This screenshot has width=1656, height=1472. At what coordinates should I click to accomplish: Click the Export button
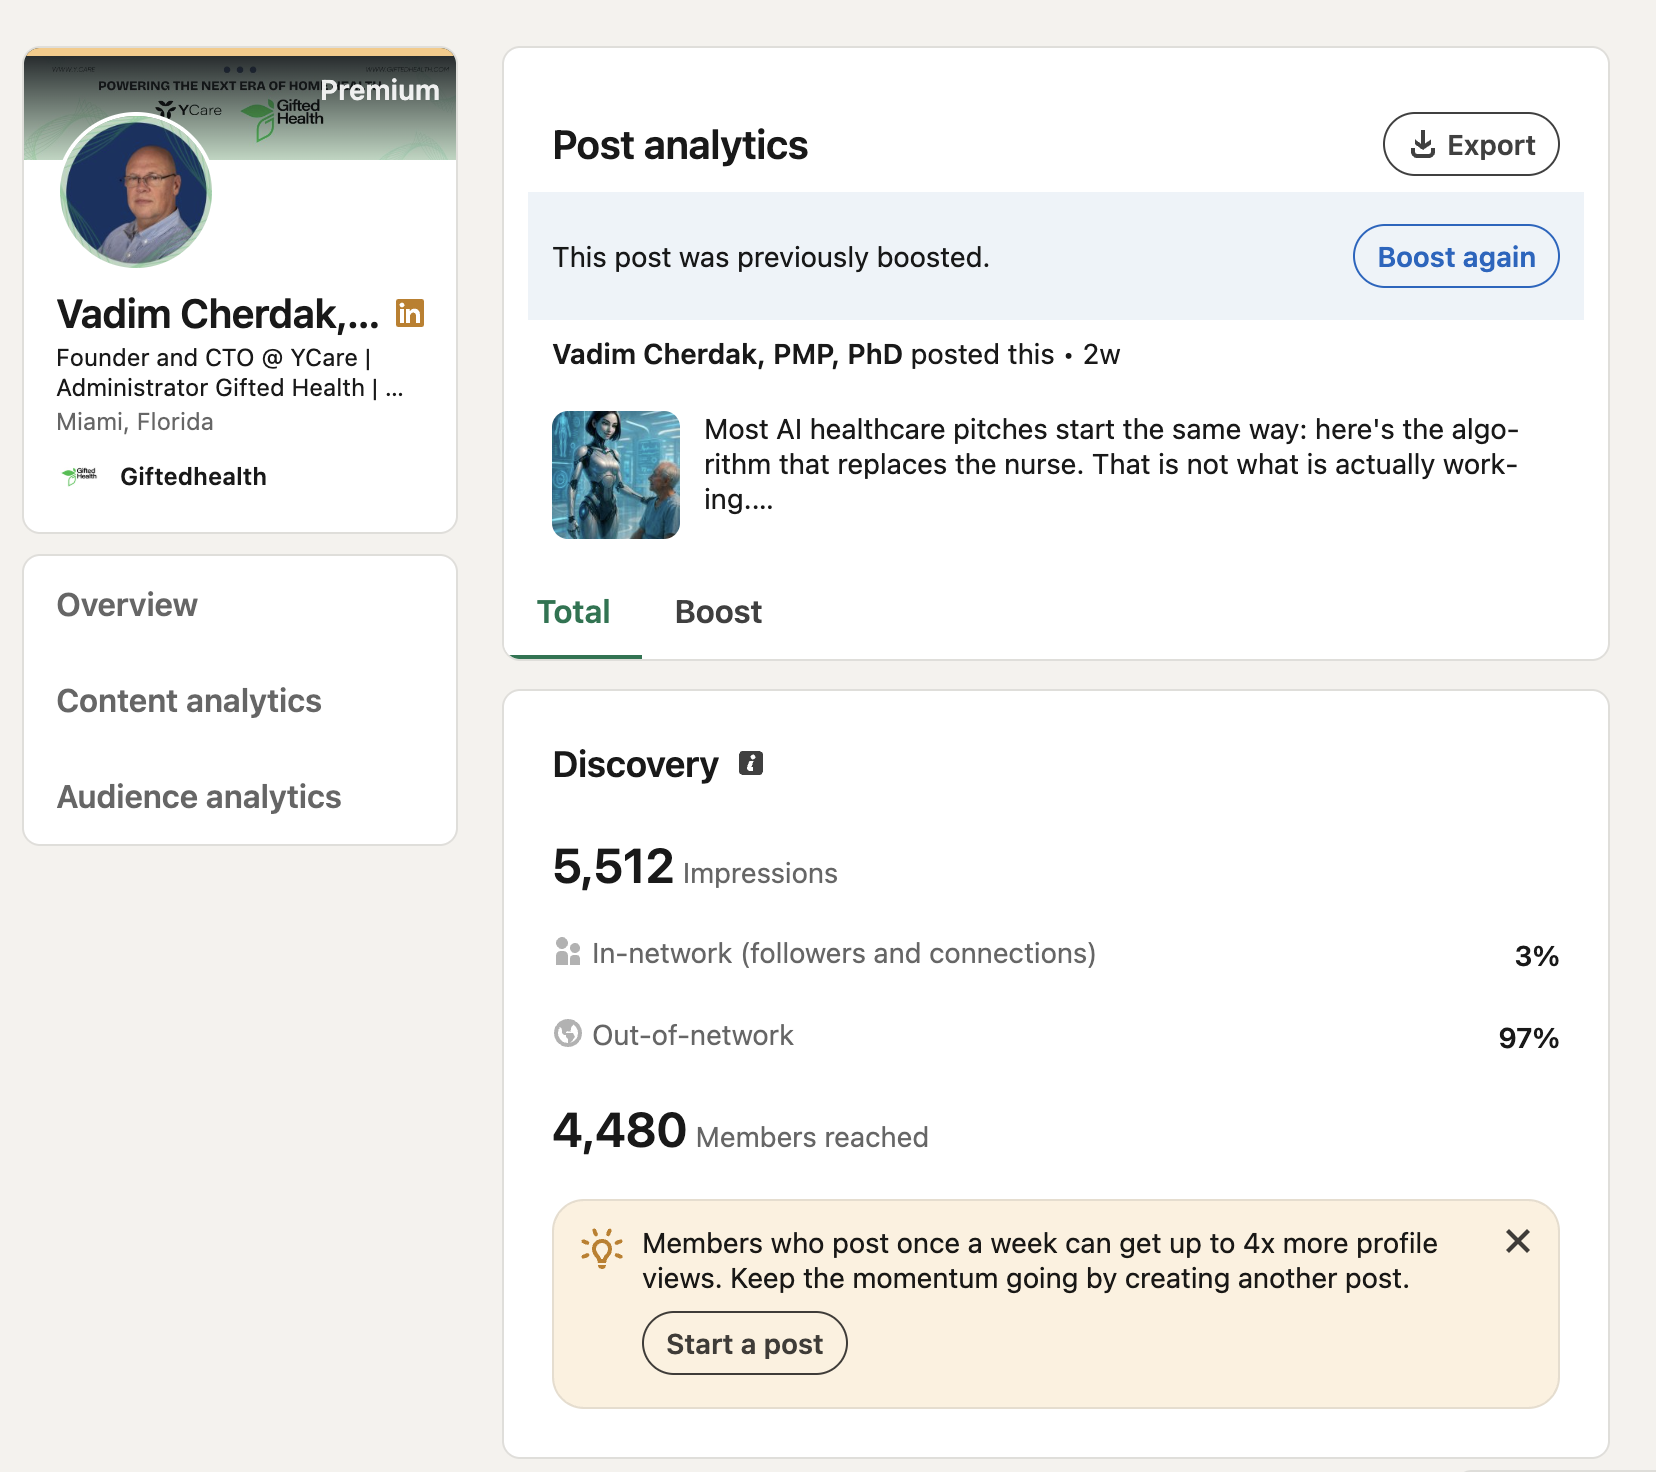click(1470, 144)
